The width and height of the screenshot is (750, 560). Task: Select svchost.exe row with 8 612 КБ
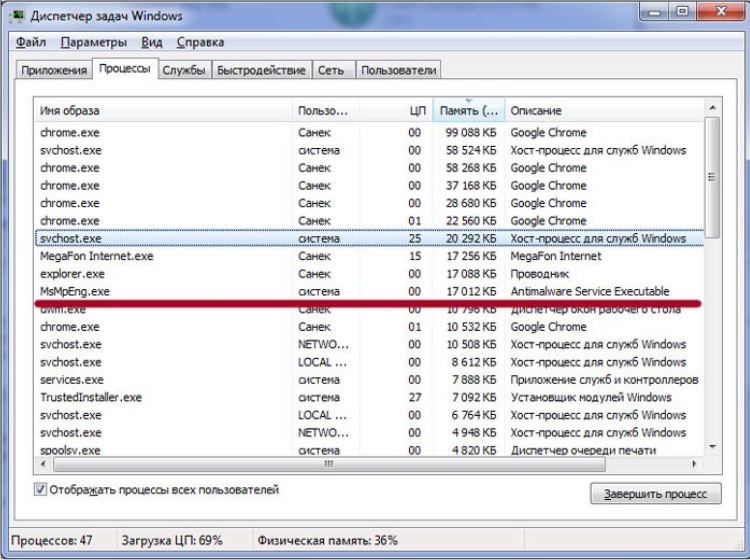coord(369,362)
